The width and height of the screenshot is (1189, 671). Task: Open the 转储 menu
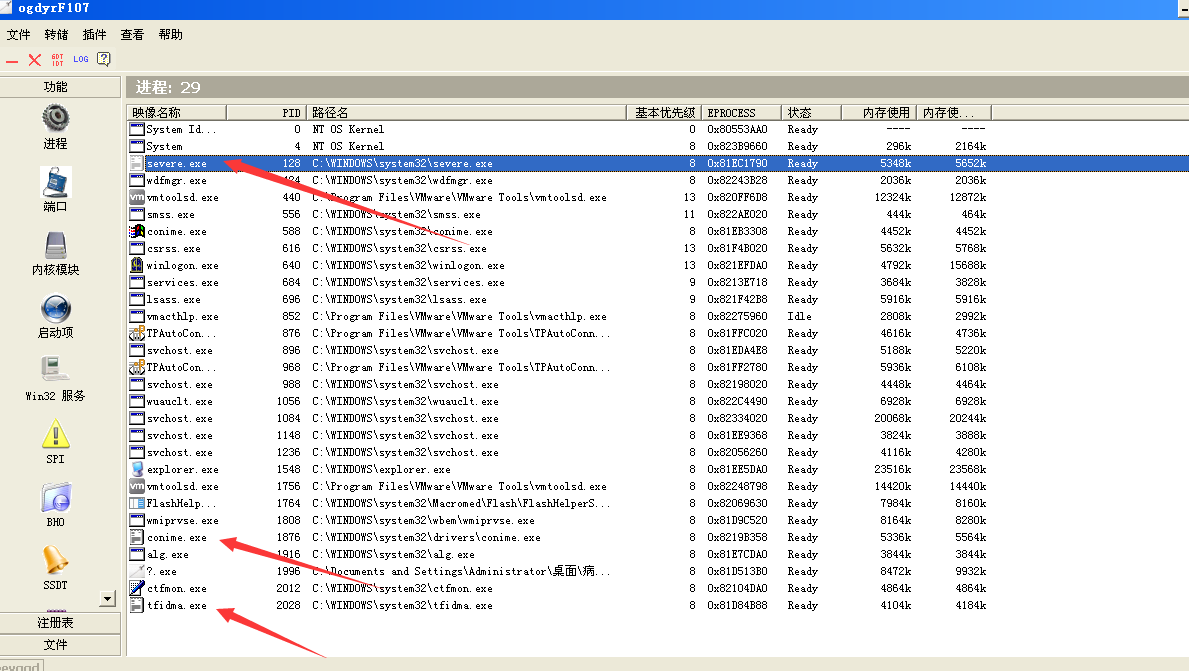point(56,35)
